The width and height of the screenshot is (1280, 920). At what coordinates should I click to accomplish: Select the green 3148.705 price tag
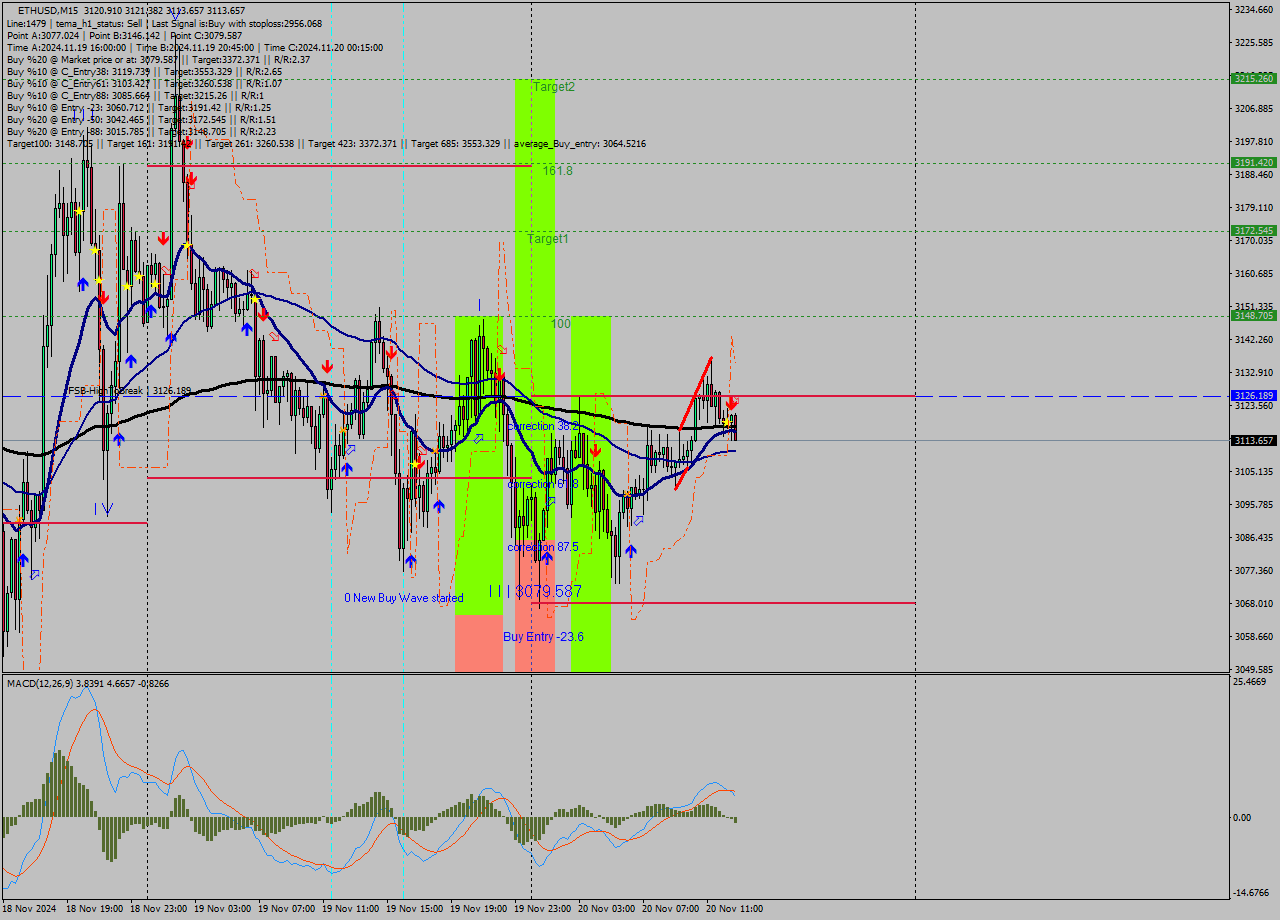pos(1253,315)
